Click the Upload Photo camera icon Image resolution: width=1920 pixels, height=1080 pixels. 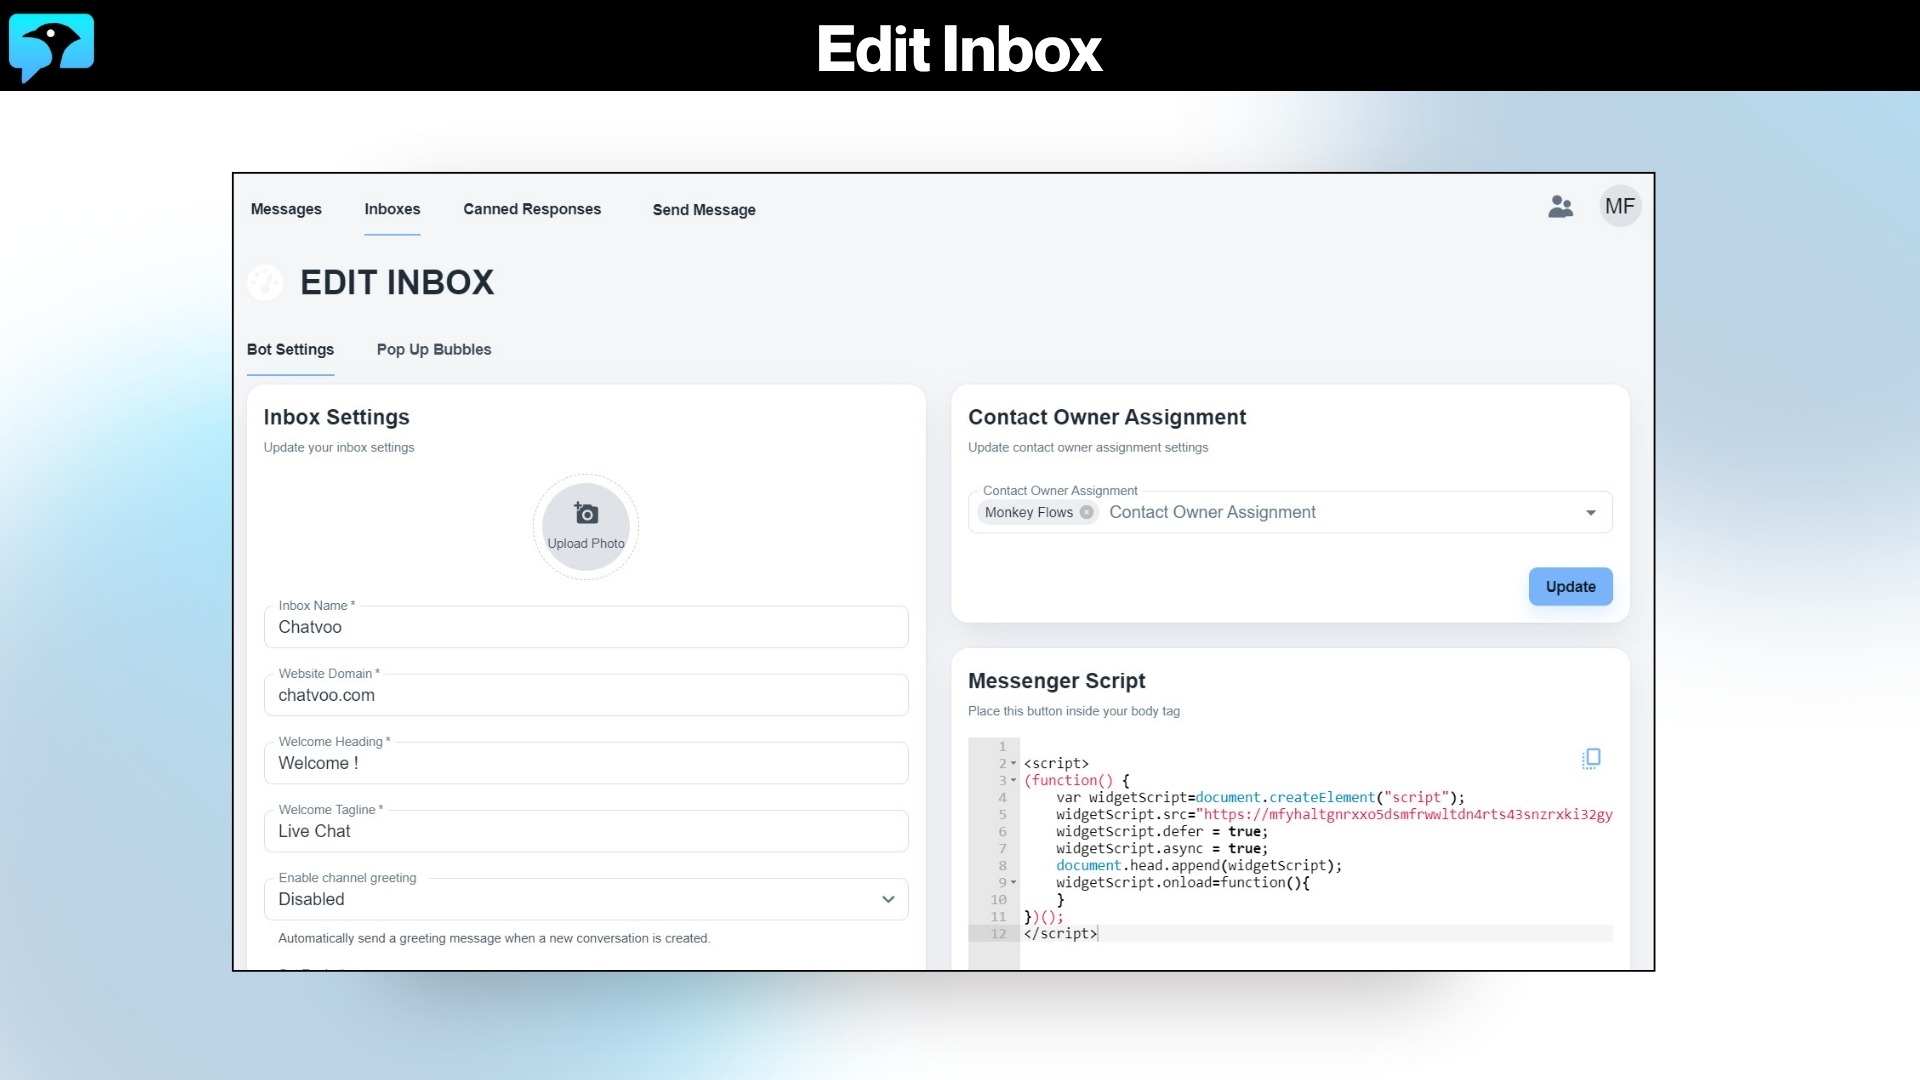(585, 513)
